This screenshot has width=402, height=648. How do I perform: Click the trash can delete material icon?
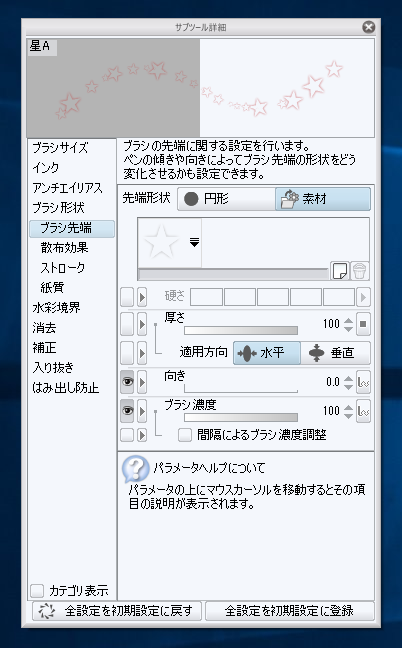coord(359,271)
